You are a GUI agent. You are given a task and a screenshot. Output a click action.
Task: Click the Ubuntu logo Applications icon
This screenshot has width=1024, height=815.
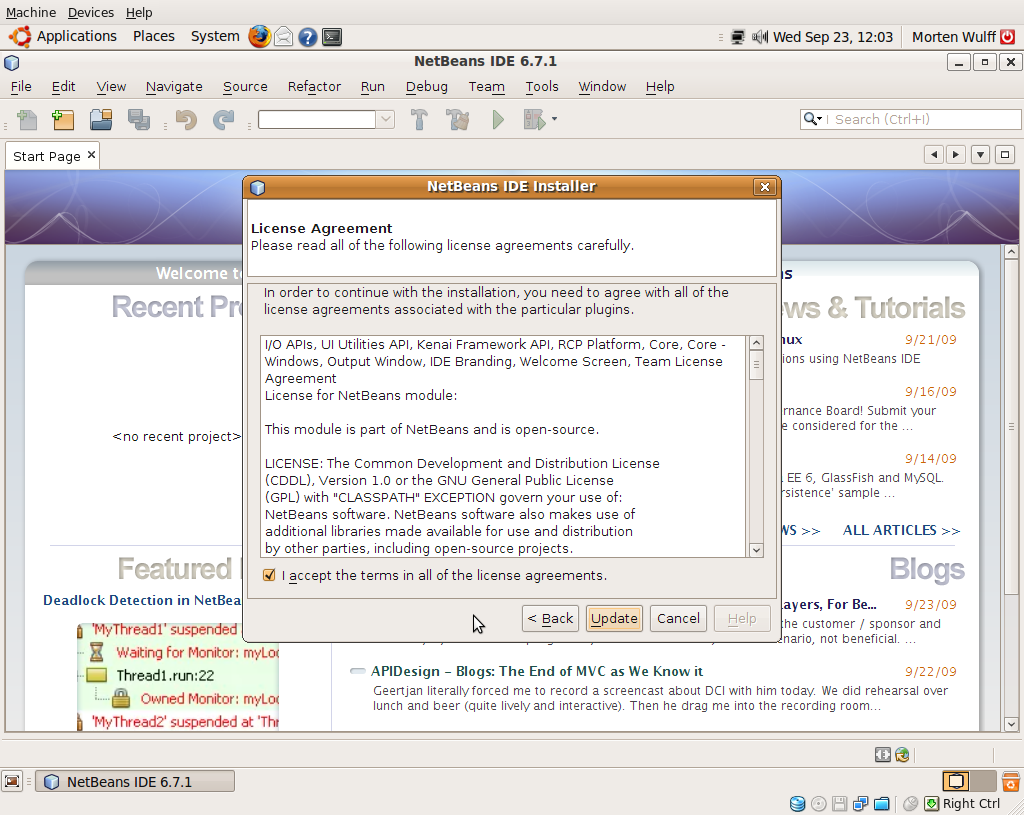(20, 37)
